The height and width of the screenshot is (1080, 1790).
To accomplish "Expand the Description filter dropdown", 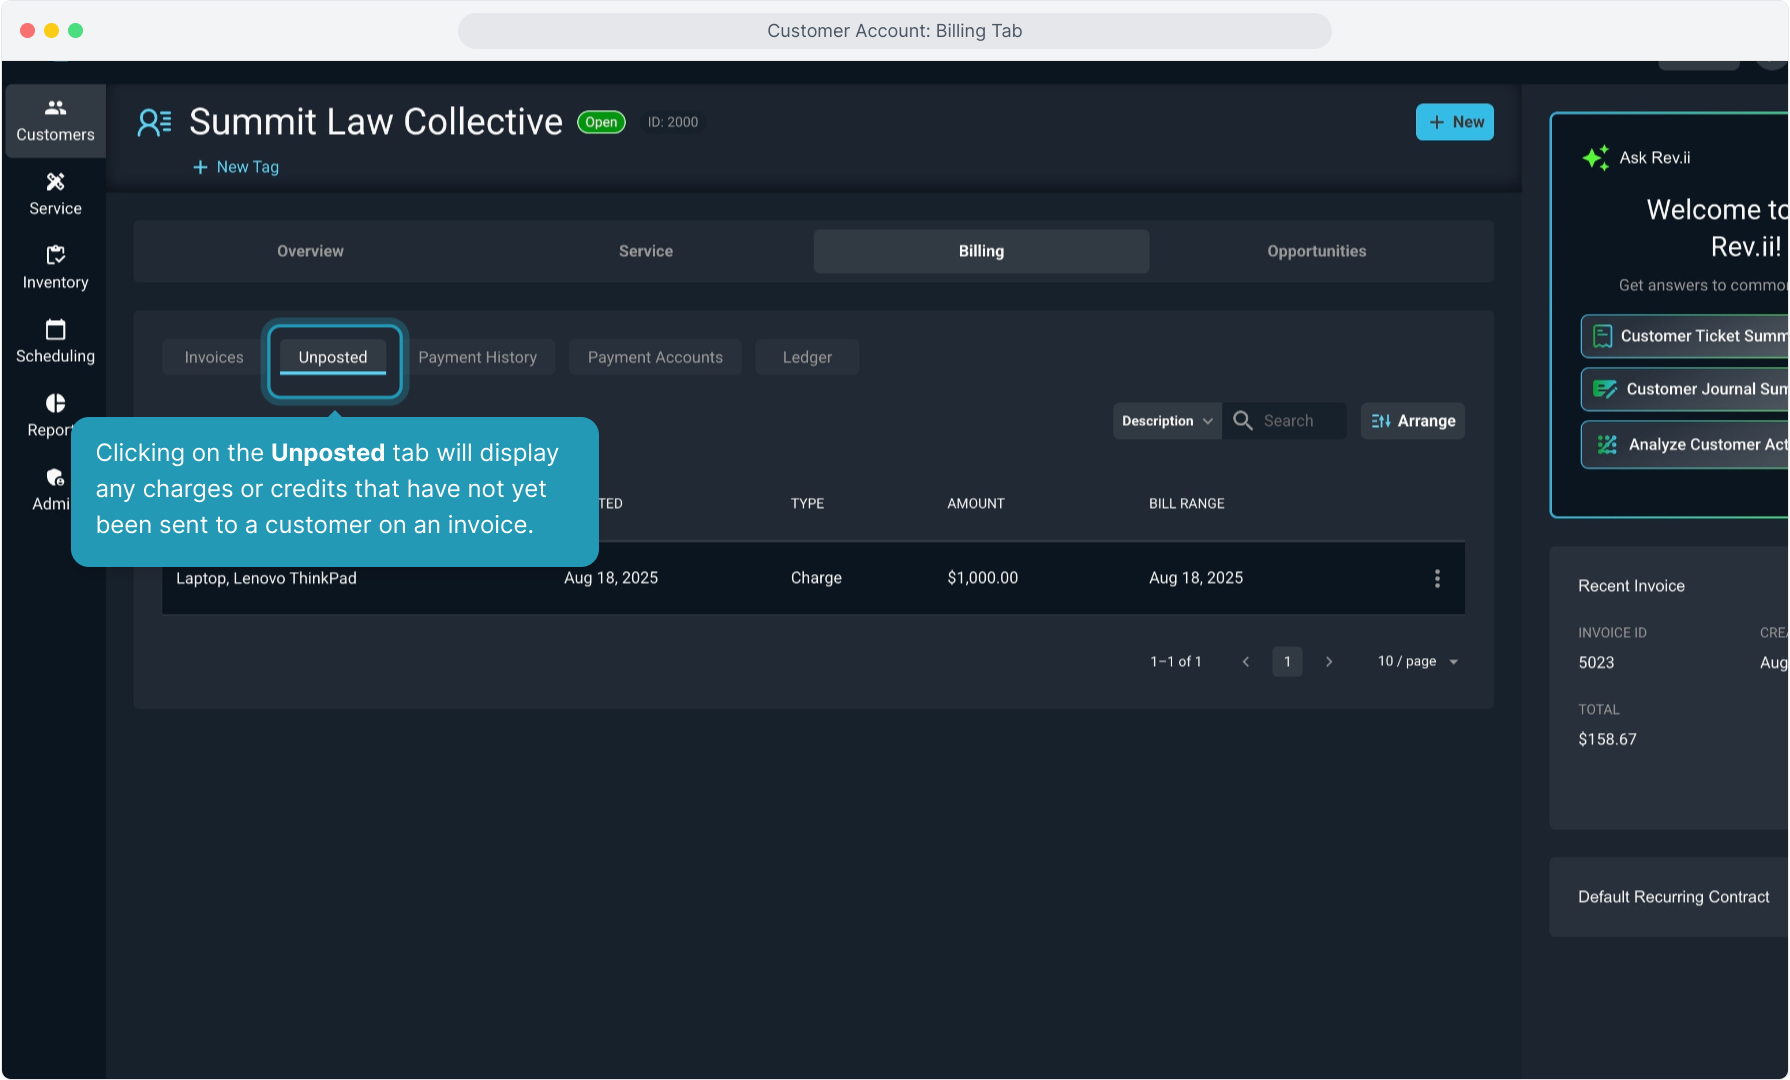I will click(1166, 421).
